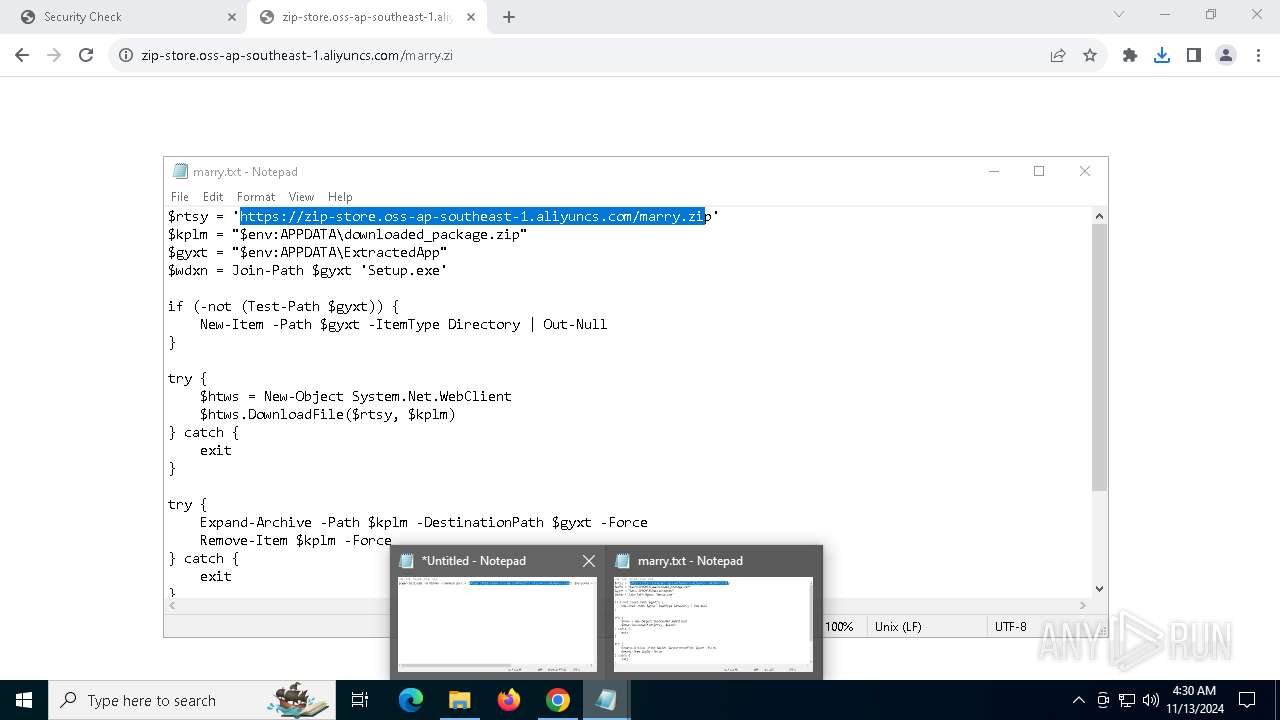Click the downloaded_package.zip line
This screenshot has width=1280, height=720.
coord(347,234)
